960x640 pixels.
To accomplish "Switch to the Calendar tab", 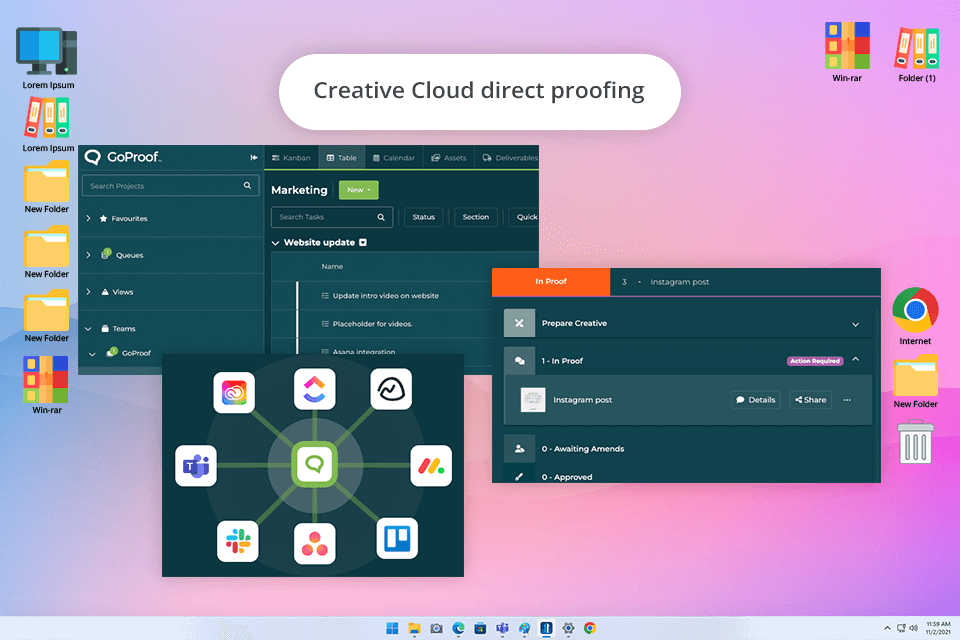I will [x=394, y=157].
